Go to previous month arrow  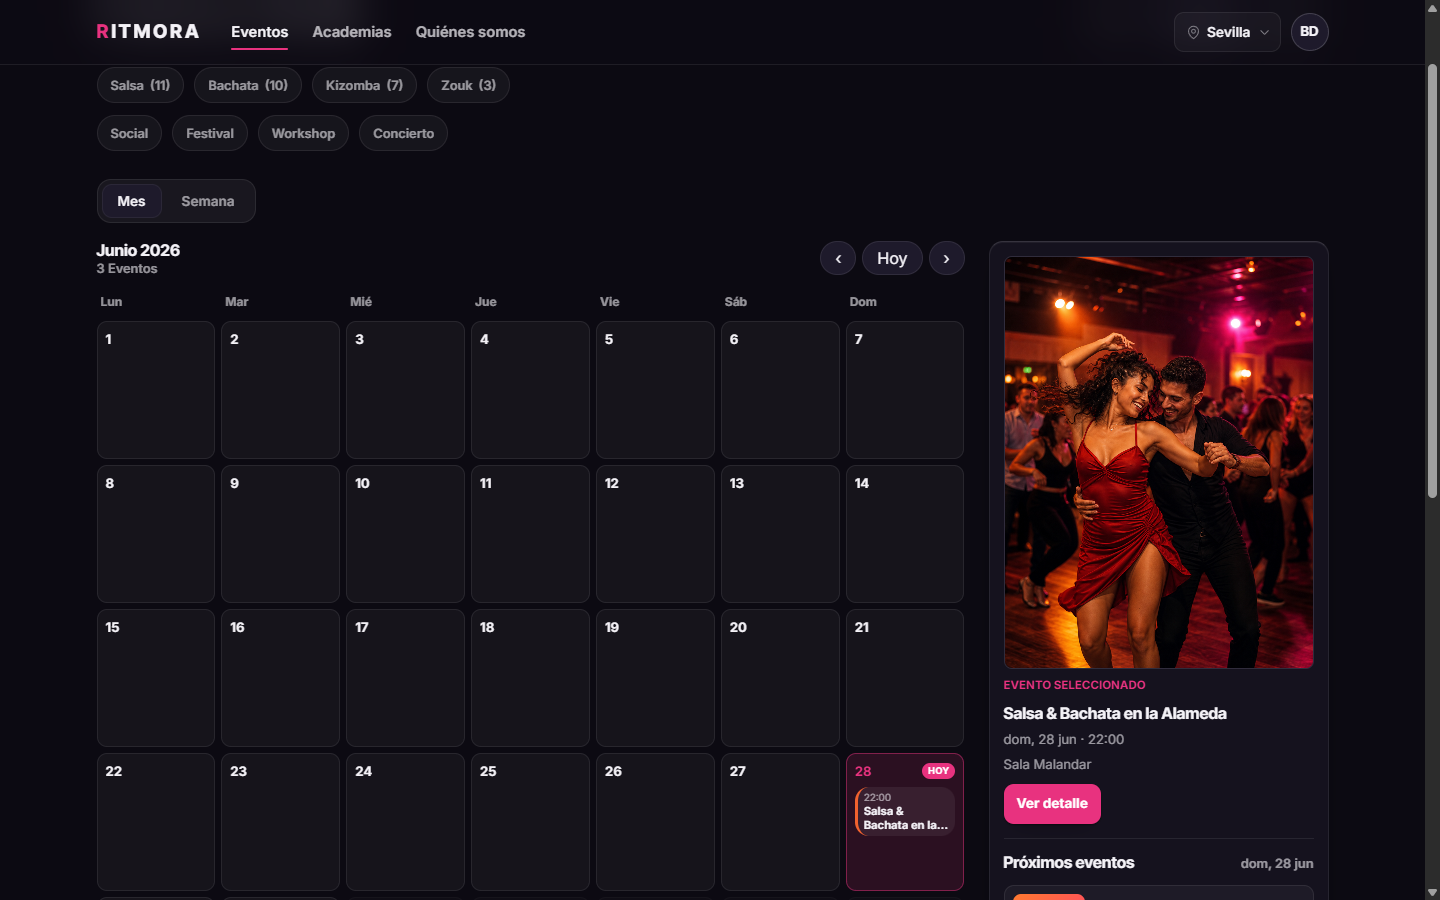tap(838, 258)
